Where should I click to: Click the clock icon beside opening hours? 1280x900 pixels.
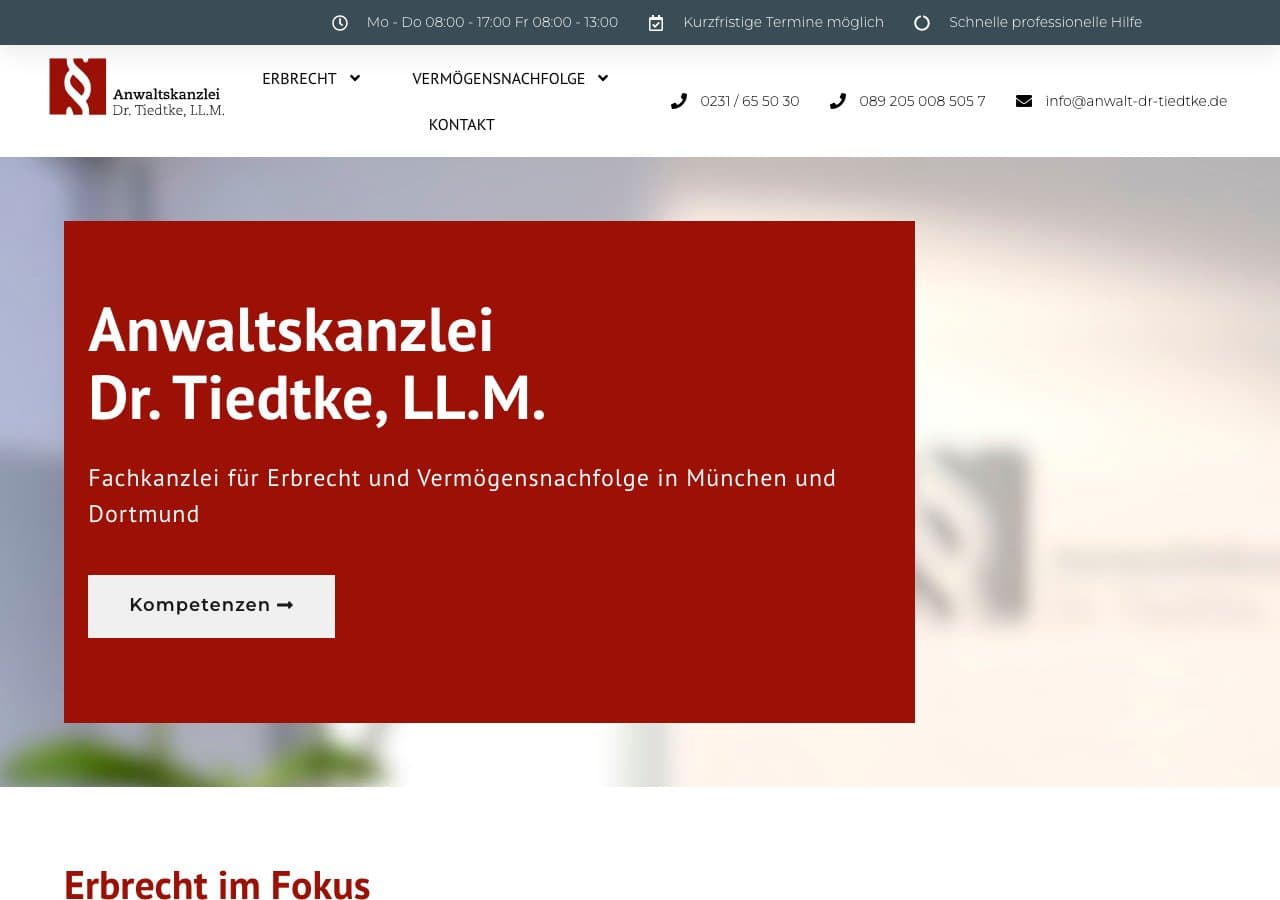[340, 21]
